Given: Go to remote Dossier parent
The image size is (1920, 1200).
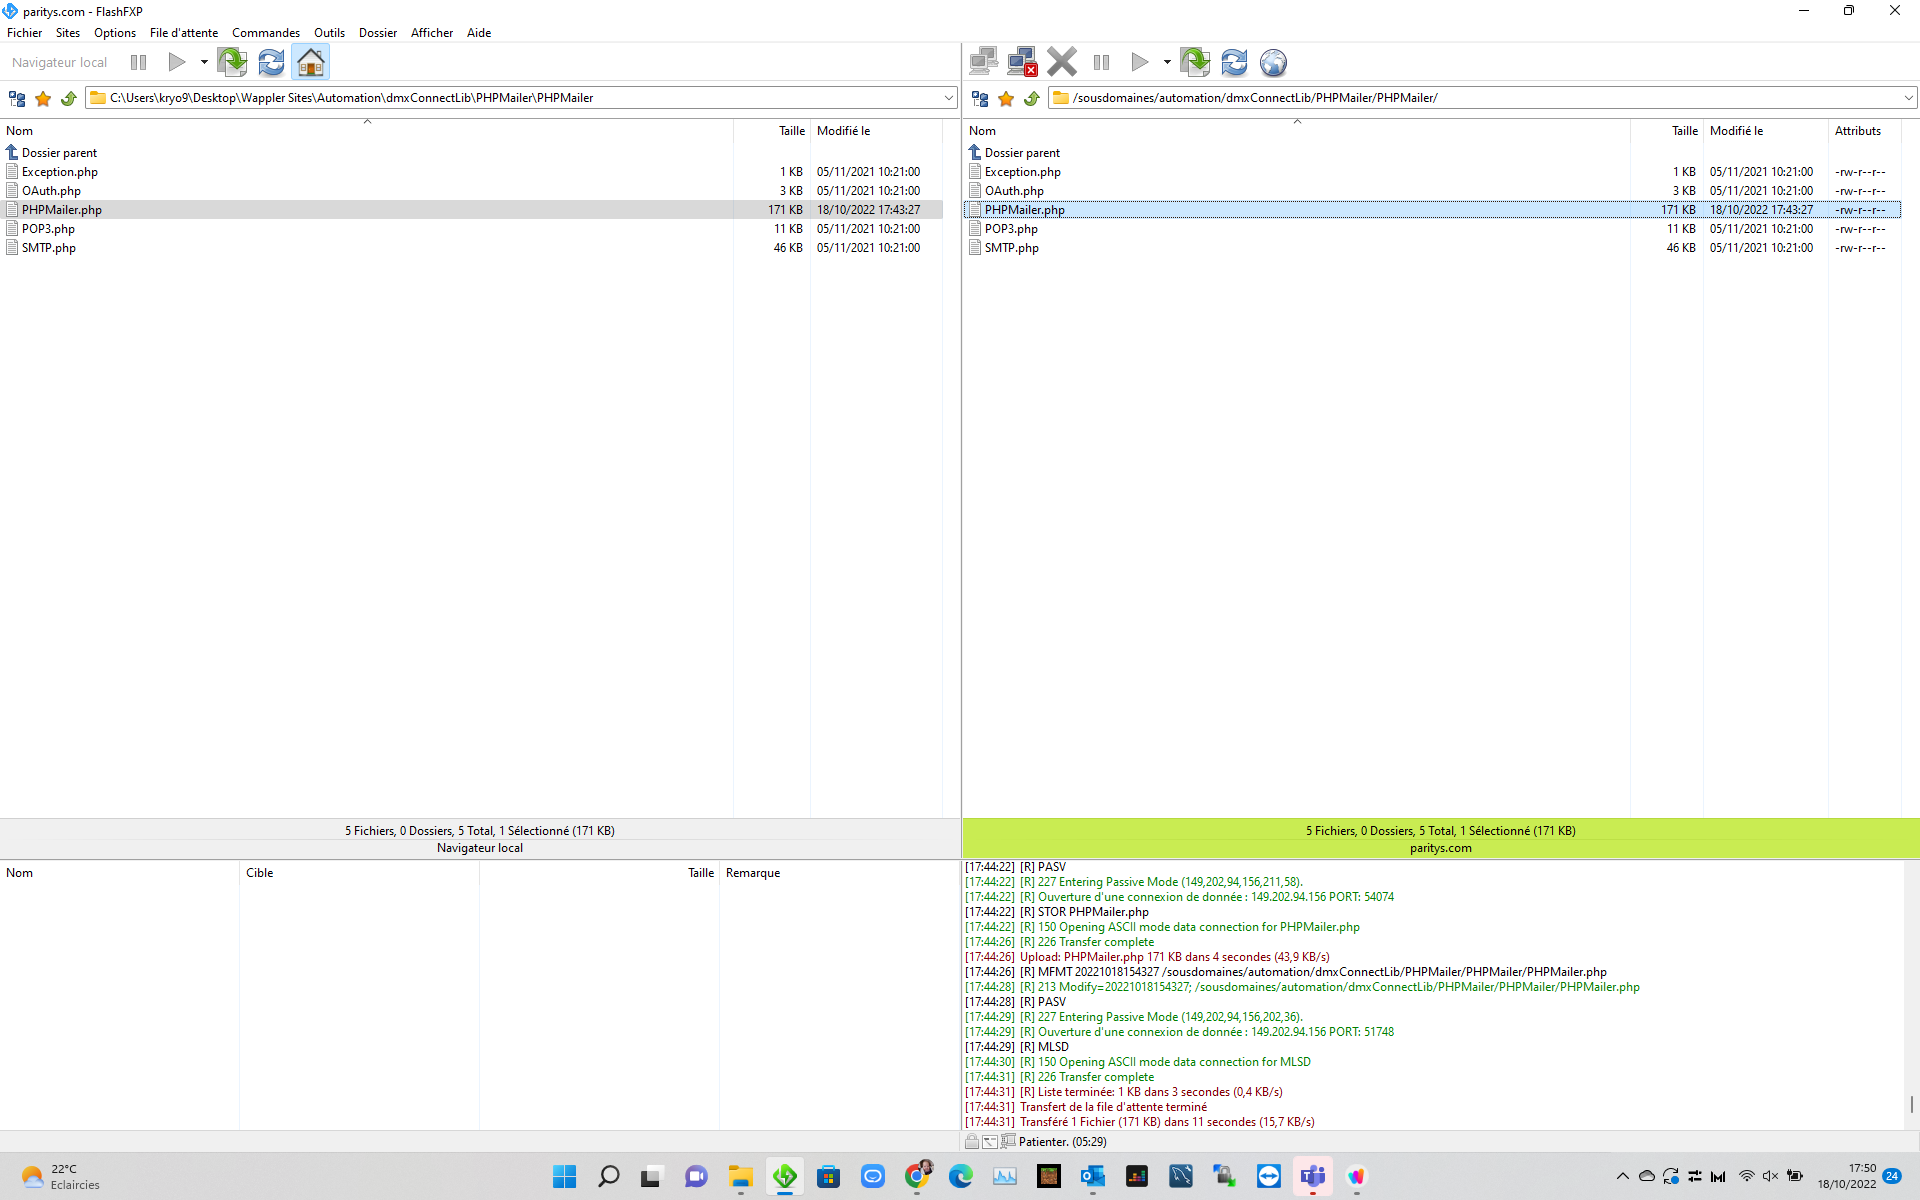Looking at the screenshot, I should pyautogui.click(x=1022, y=153).
